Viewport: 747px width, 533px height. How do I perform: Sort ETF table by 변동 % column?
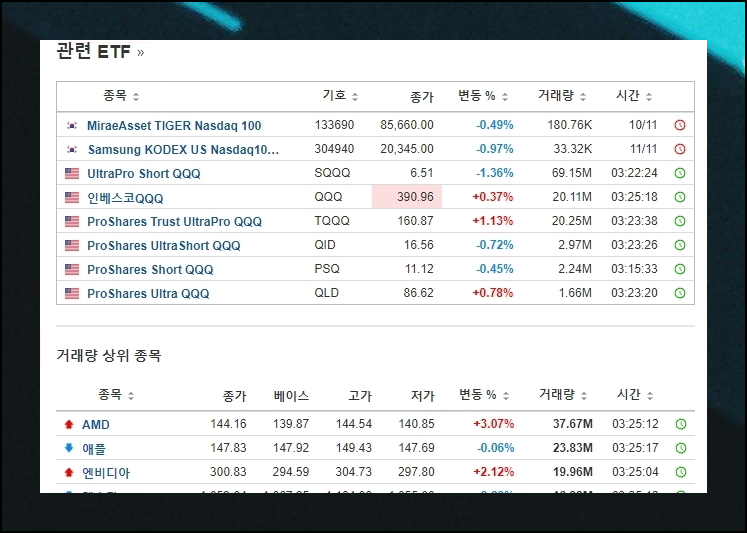pyautogui.click(x=483, y=96)
